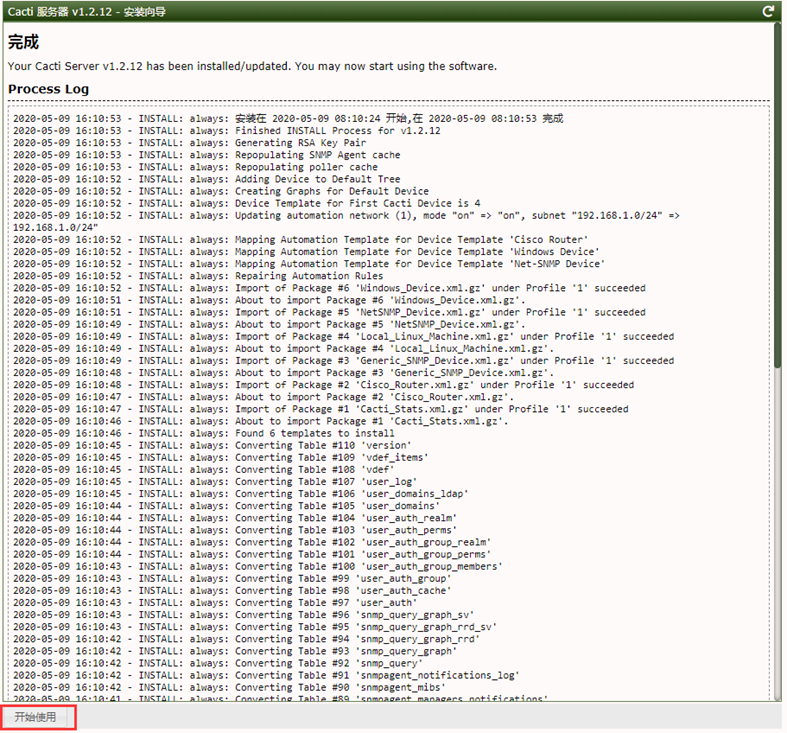
Task: Click log line mentioning 'Net-SNMP Device' template
Action: pyautogui.click(x=309, y=264)
